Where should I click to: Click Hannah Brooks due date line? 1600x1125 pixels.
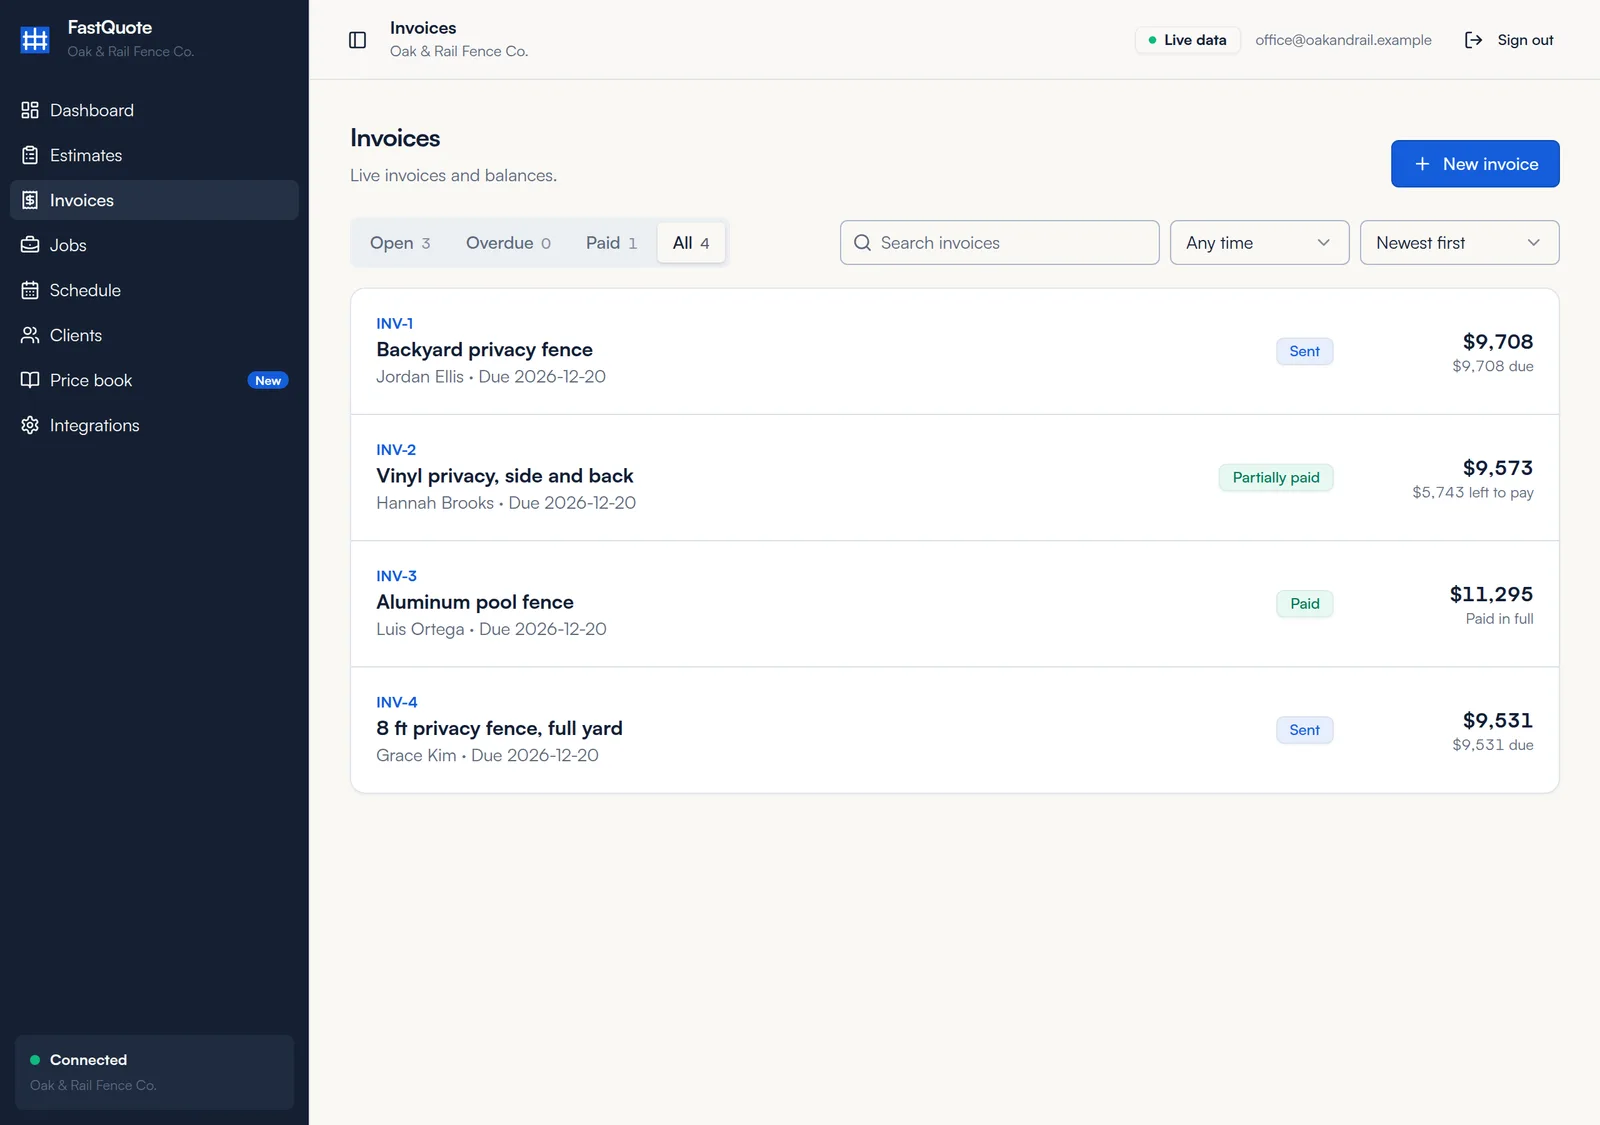click(506, 503)
